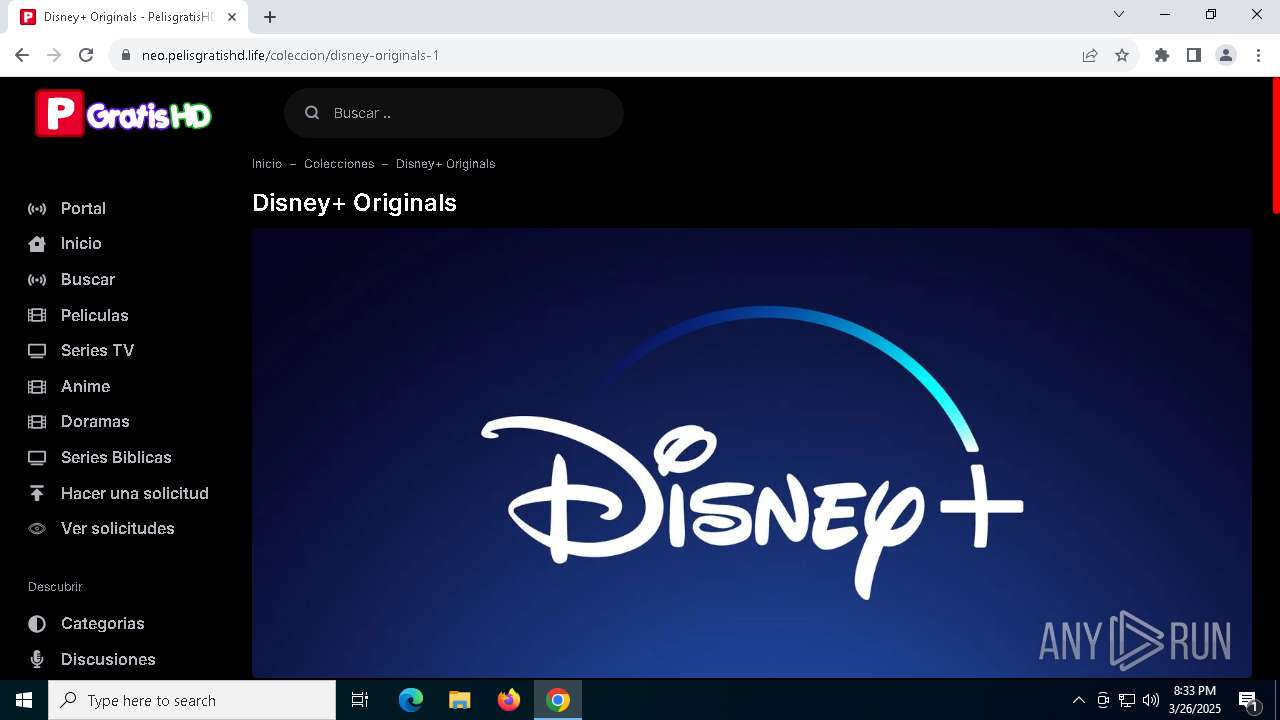Show hidden system tray icons
Screen dimensions: 1280x720
click(1079, 700)
